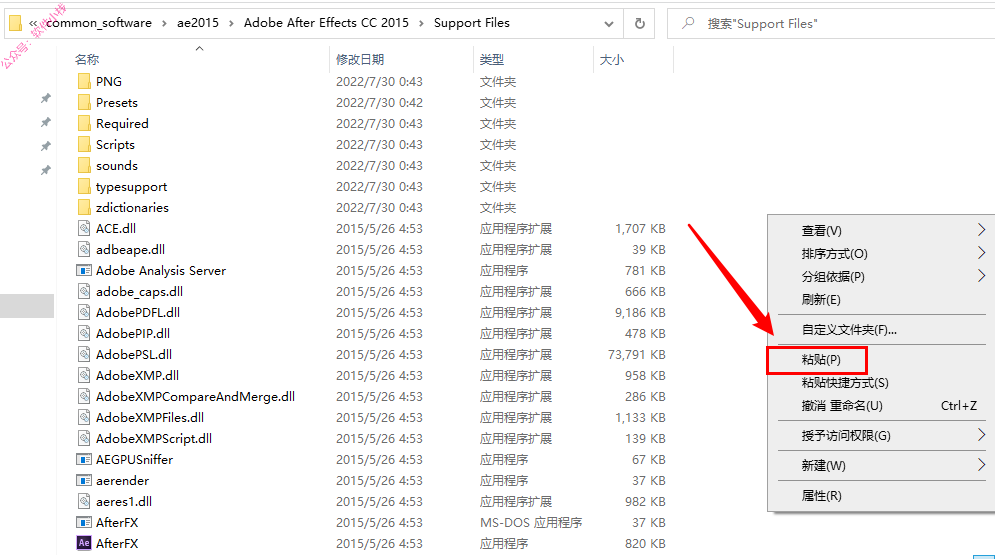
Task: Open 属性(R) from the context menu
Action: point(821,496)
